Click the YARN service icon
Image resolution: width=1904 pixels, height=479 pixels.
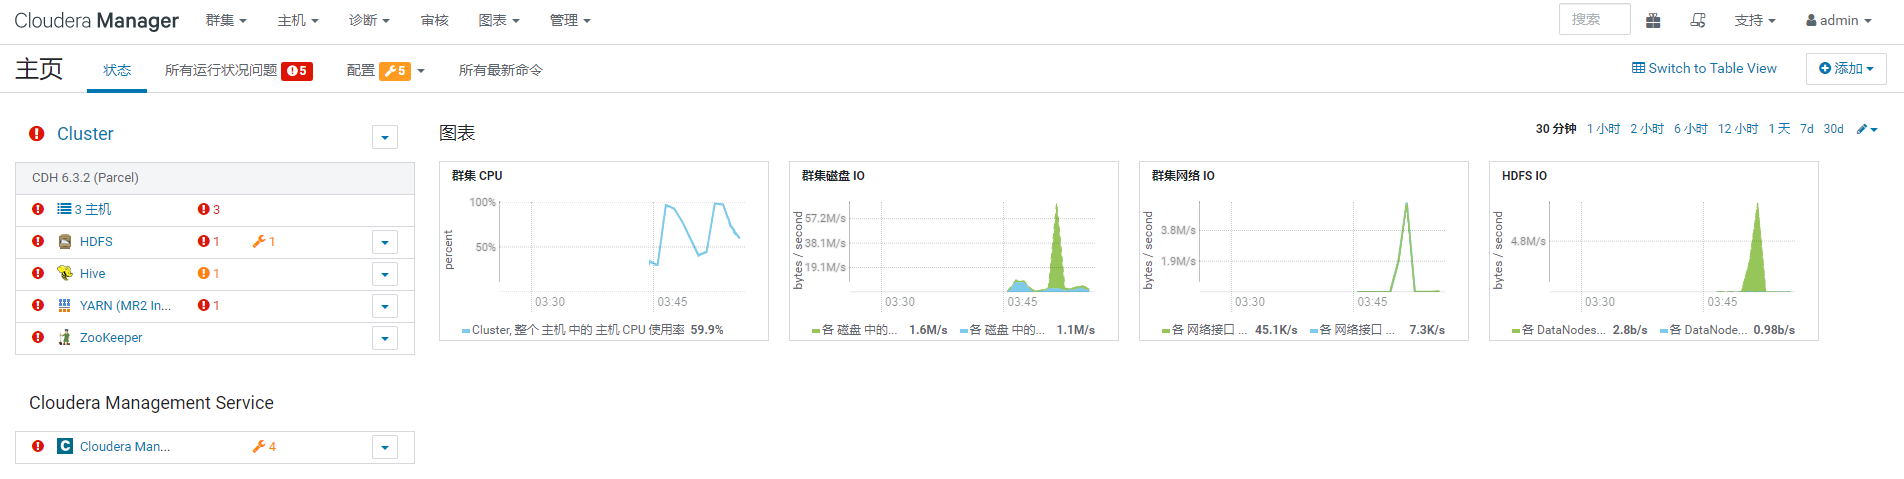coord(65,305)
